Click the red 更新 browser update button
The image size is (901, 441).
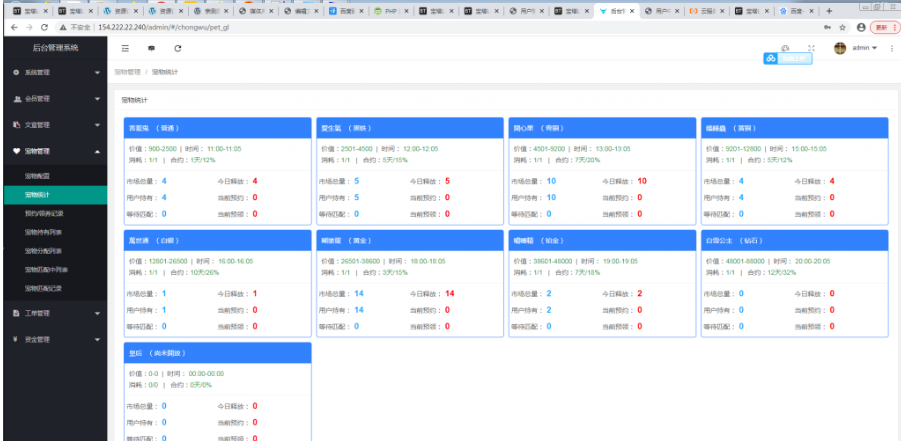pos(884,27)
